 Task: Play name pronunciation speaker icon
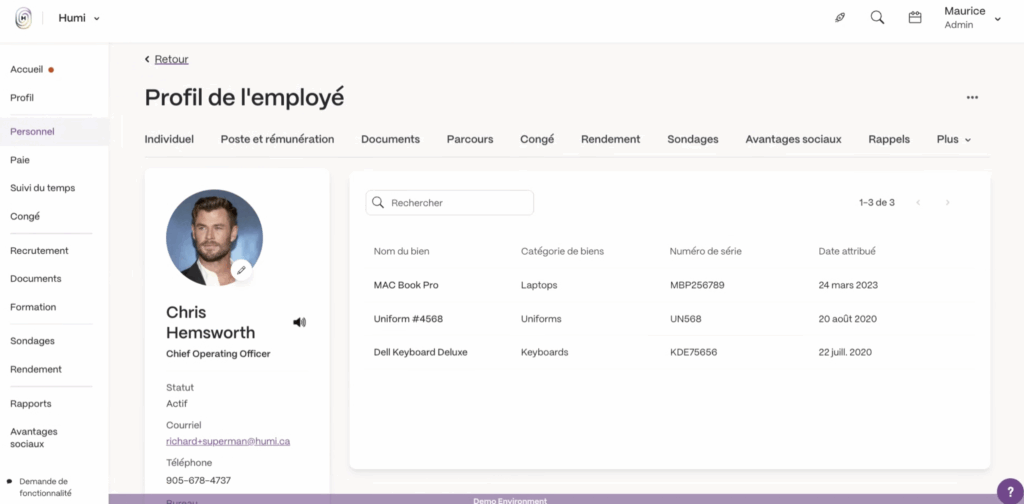point(299,322)
